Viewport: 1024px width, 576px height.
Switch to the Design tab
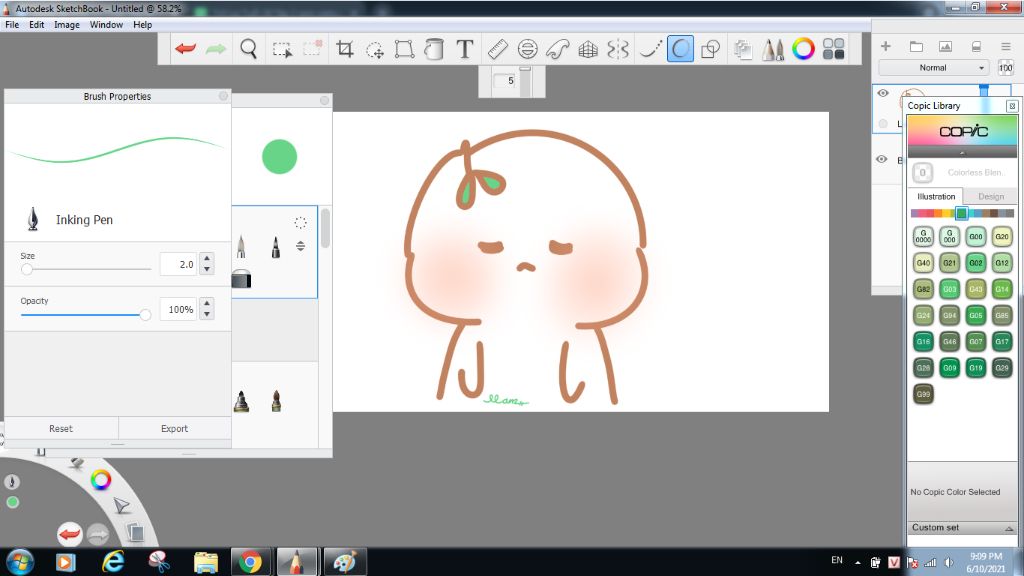(991, 197)
